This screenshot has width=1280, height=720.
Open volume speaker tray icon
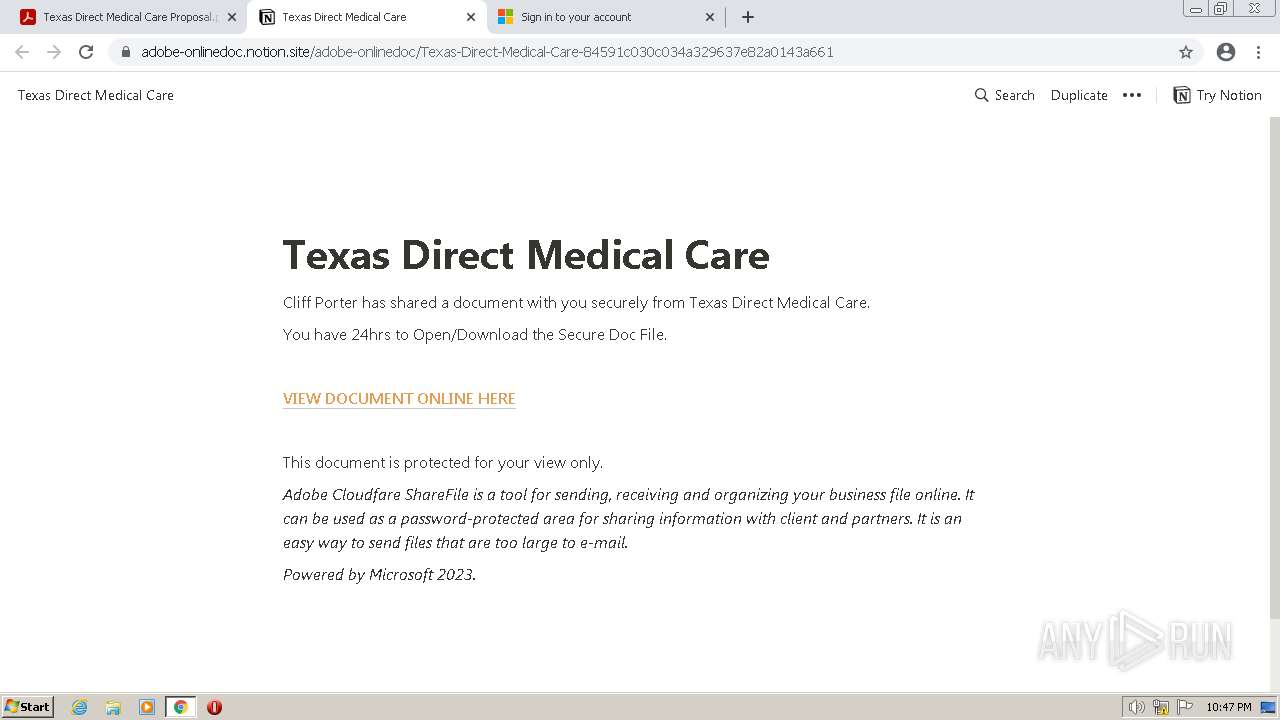point(1137,707)
